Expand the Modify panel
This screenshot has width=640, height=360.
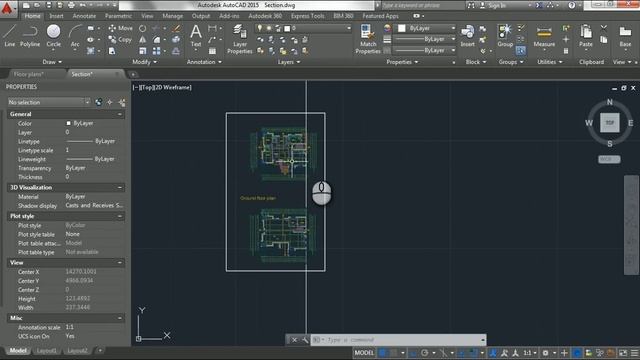click(144, 62)
